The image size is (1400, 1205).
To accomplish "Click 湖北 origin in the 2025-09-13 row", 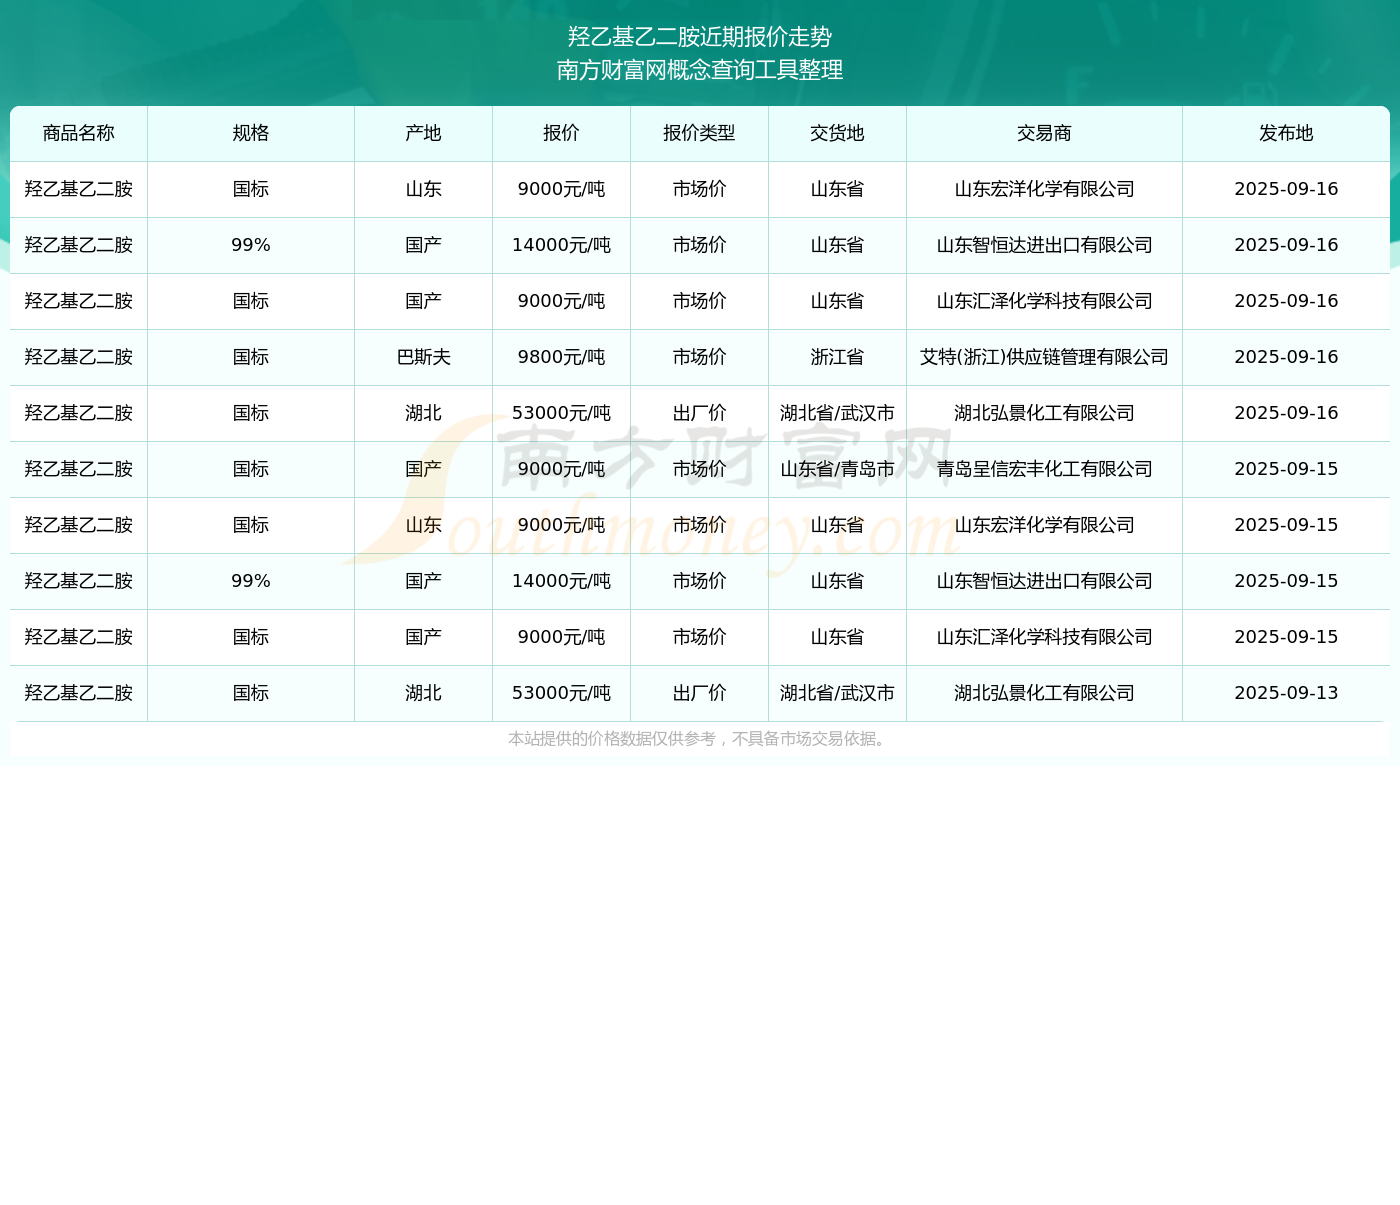I will pos(424,693).
